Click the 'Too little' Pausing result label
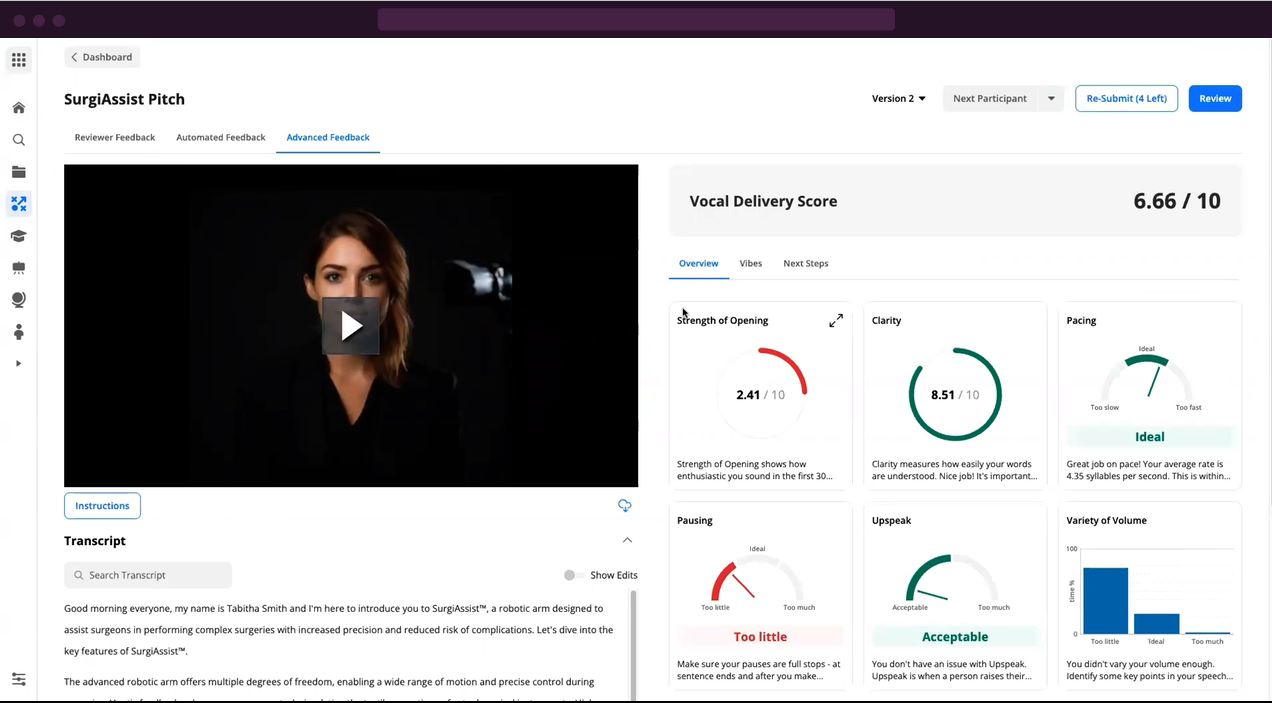 (x=760, y=636)
